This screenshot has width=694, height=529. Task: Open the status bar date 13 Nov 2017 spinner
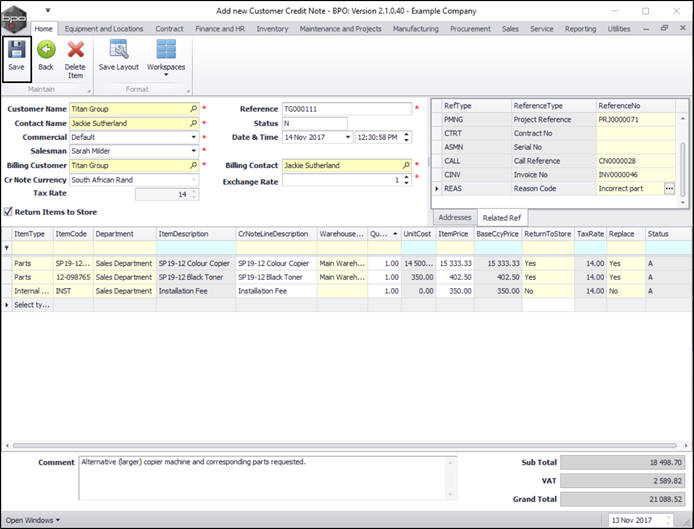tap(669, 520)
